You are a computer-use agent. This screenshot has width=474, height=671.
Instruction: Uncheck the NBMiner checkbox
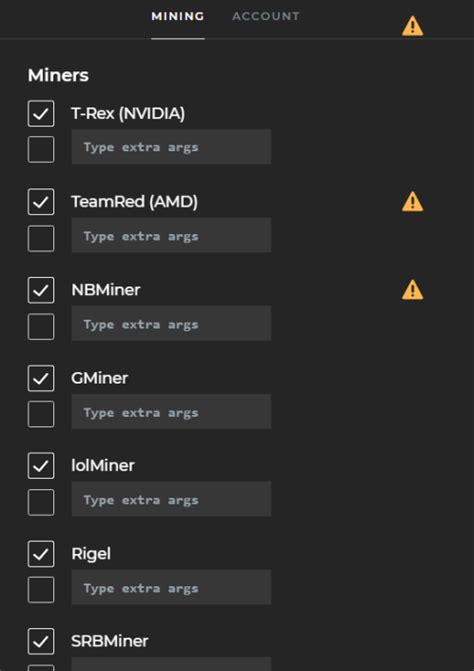click(41, 290)
